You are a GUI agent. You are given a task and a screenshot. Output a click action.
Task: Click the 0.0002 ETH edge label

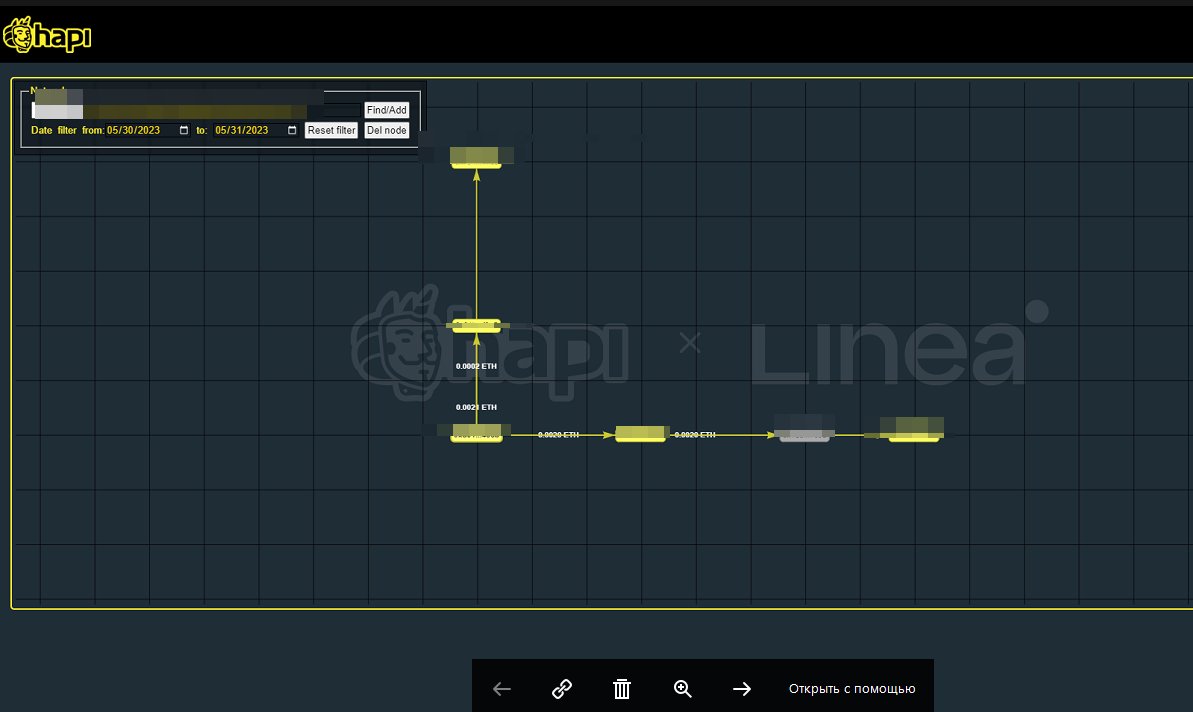[476, 367]
